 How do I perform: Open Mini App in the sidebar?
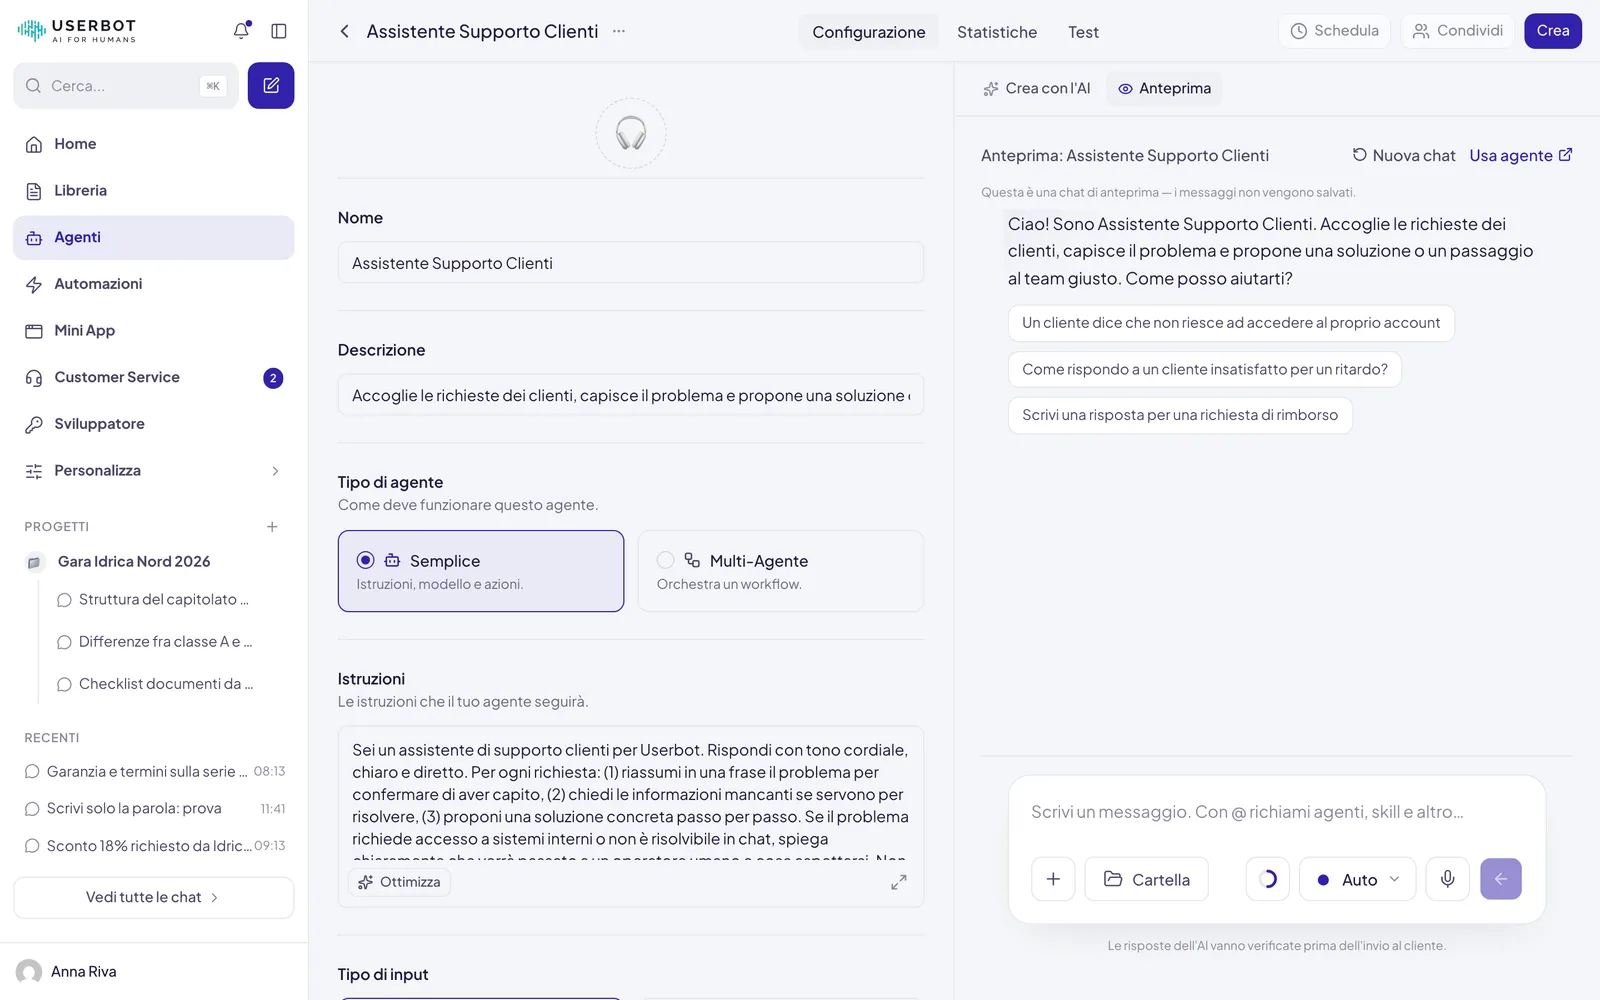click(154, 331)
